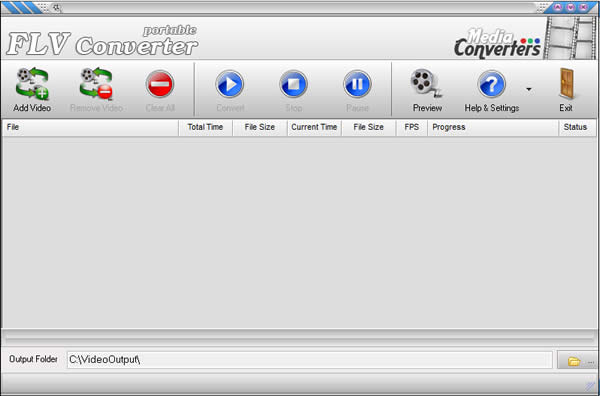Click the middle purple title bar button

pos(571,7)
